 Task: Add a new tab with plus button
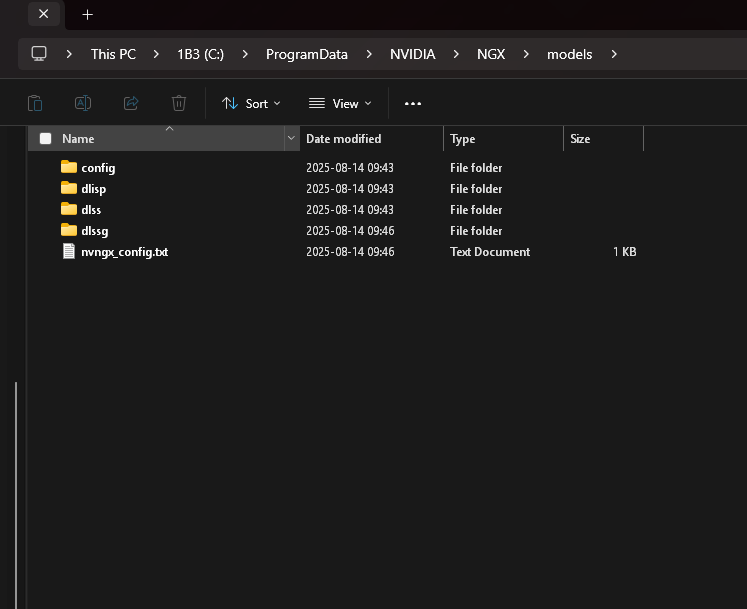(87, 14)
